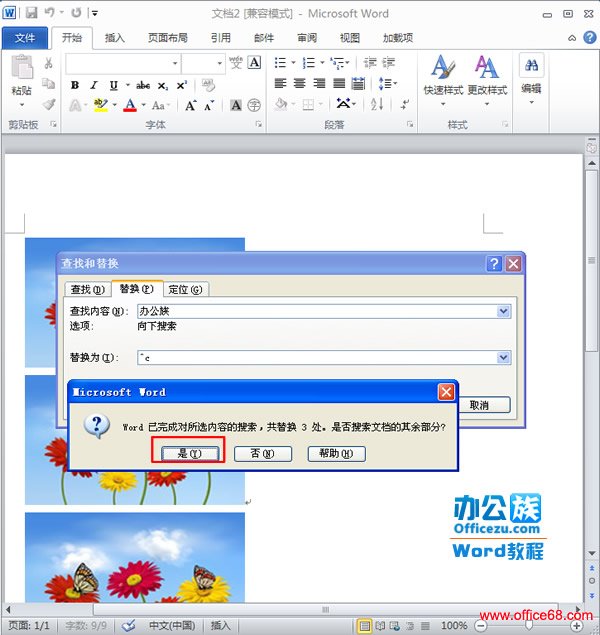Cut selection with scissors icon

(48, 63)
